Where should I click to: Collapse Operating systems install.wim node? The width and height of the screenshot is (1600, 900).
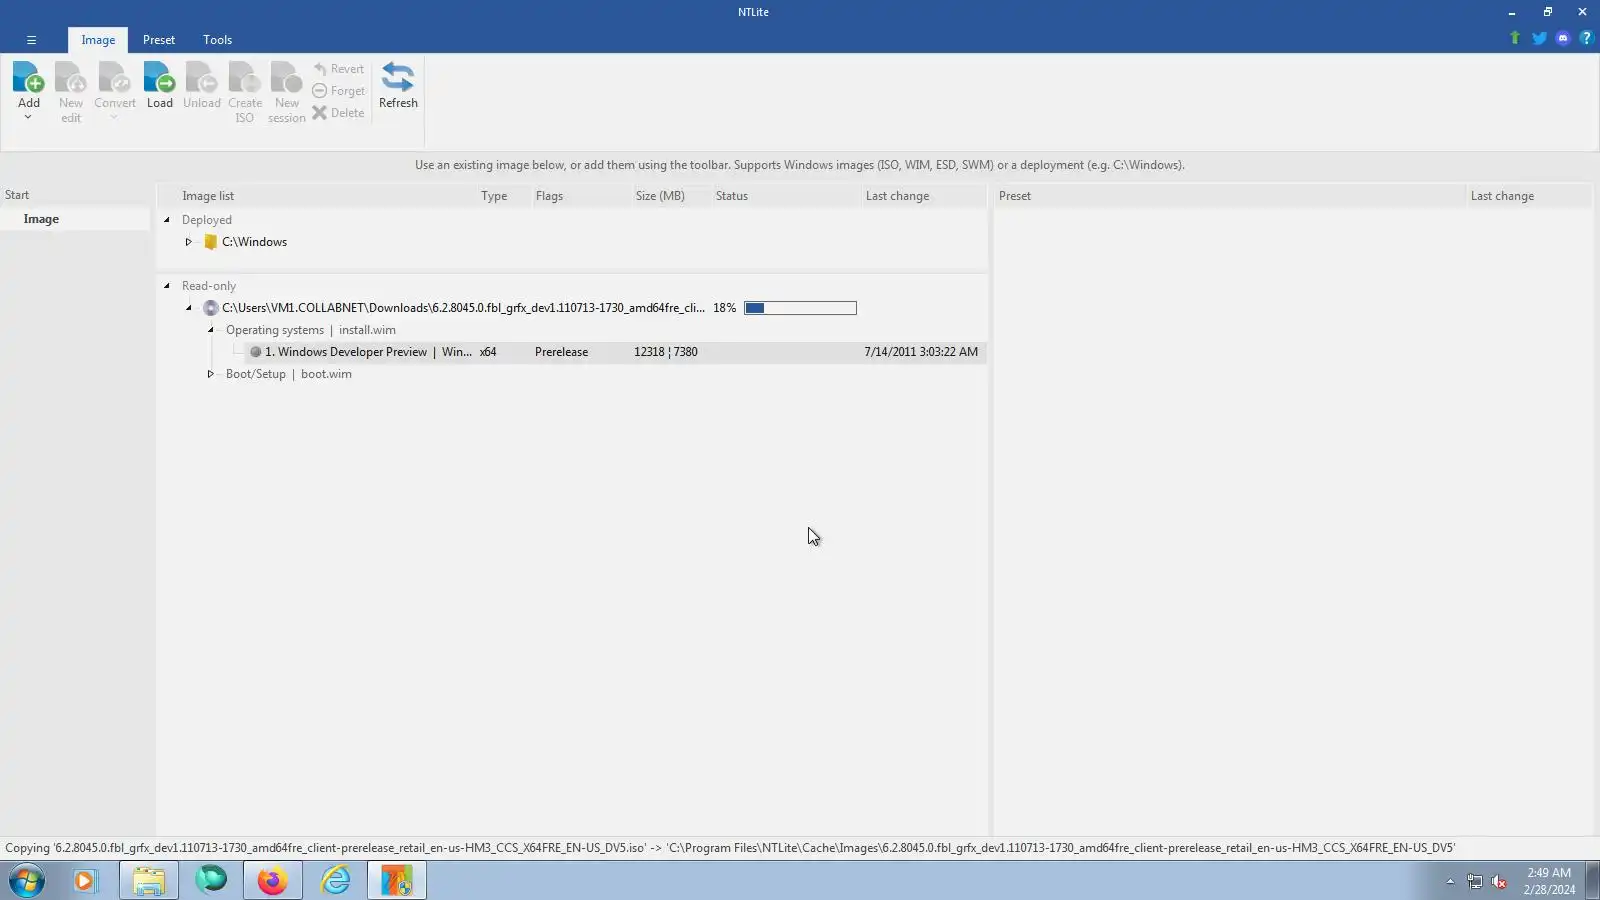point(211,330)
